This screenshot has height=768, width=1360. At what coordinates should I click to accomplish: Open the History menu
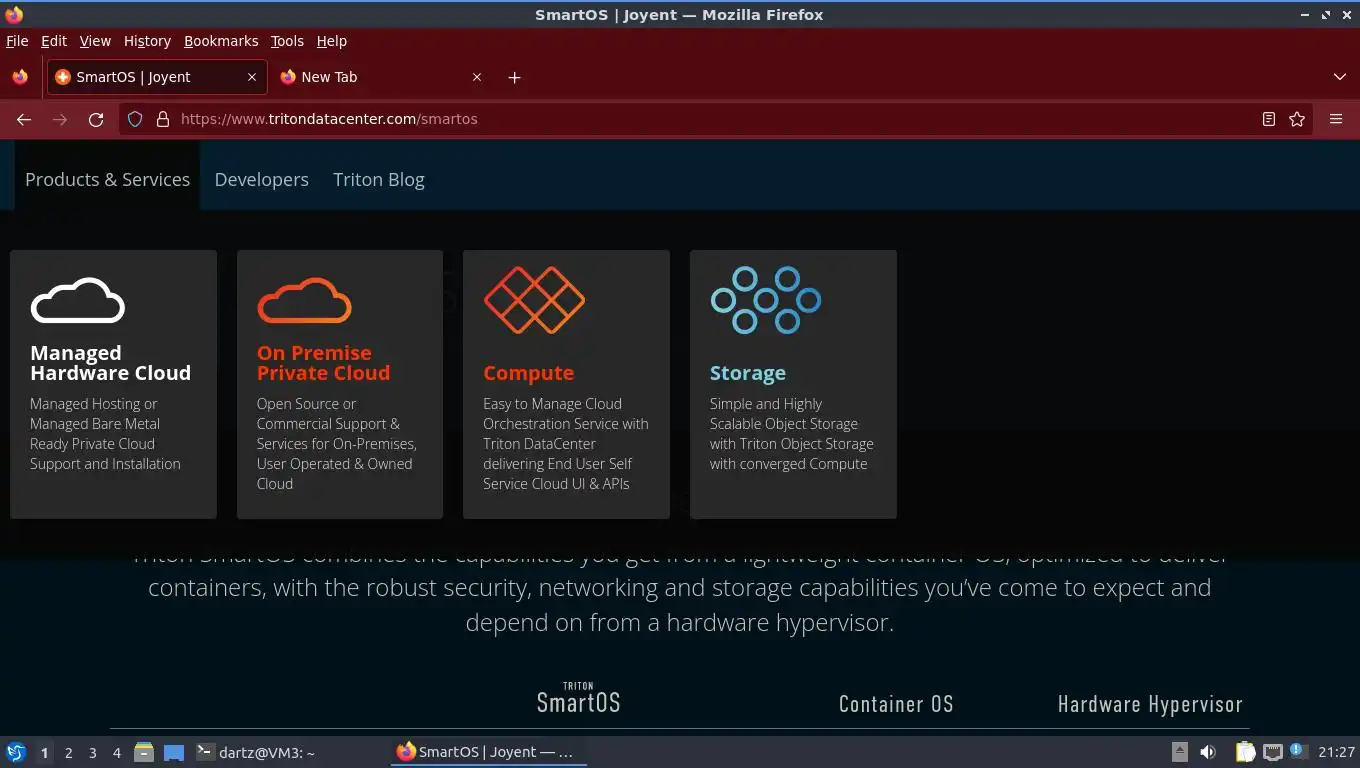tap(147, 41)
